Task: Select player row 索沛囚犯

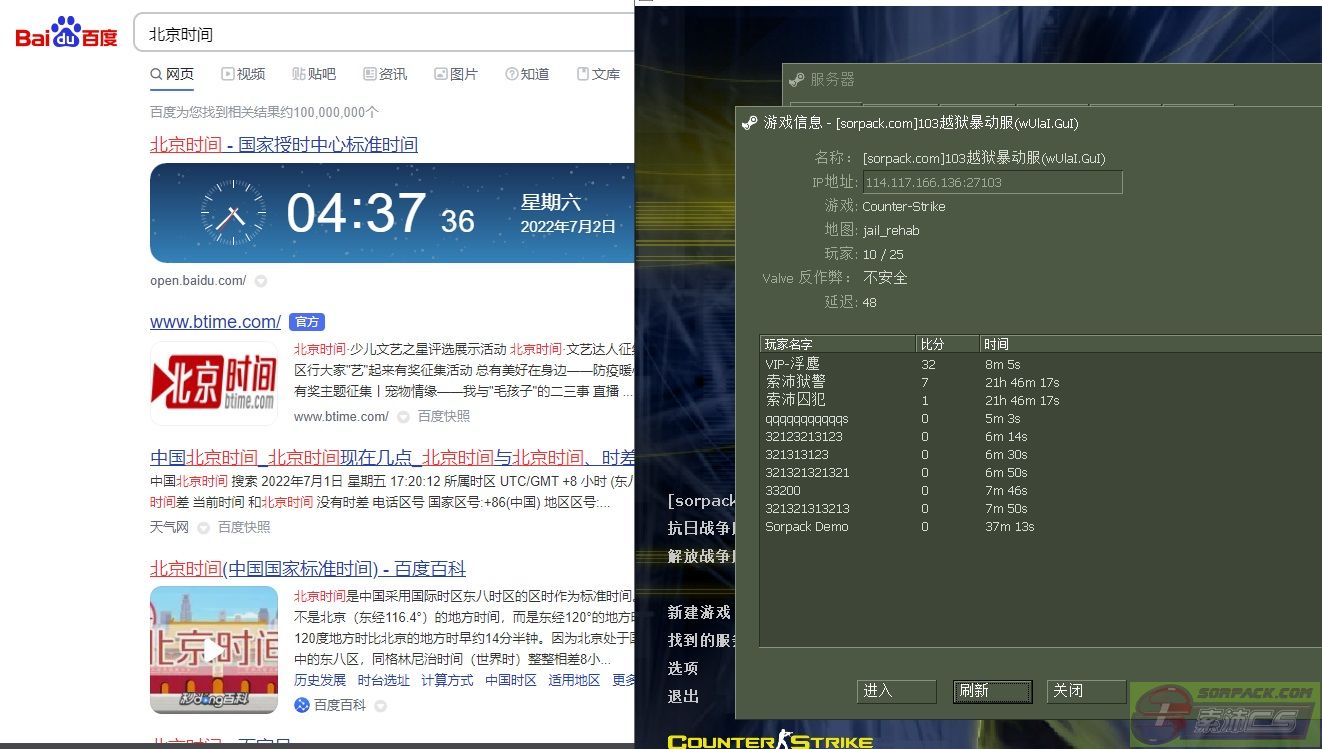Action: pos(1041,401)
